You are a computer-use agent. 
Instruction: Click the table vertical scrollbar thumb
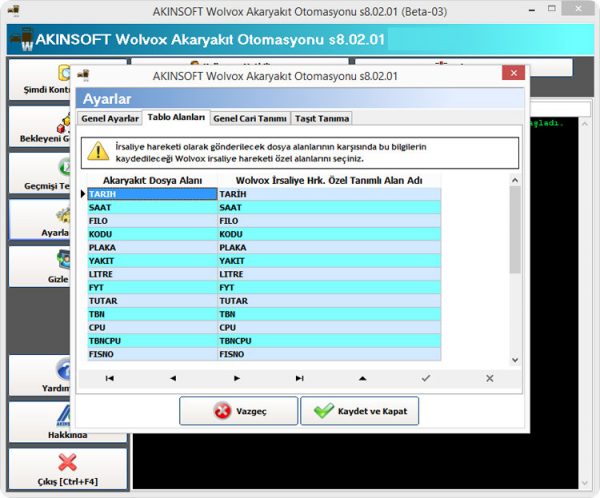pyautogui.click(x=515, y=230)
